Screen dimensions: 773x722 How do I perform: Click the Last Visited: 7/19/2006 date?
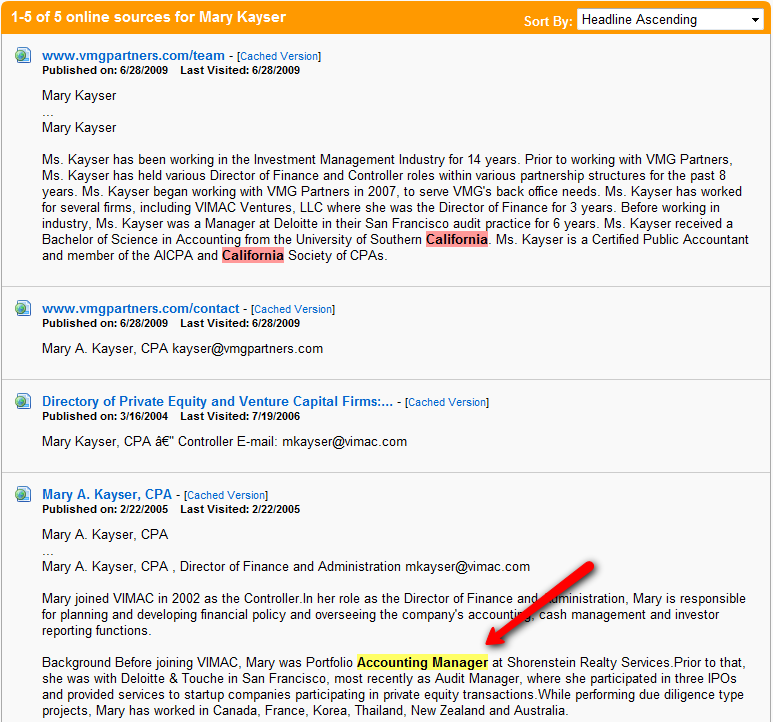point(240,416)
